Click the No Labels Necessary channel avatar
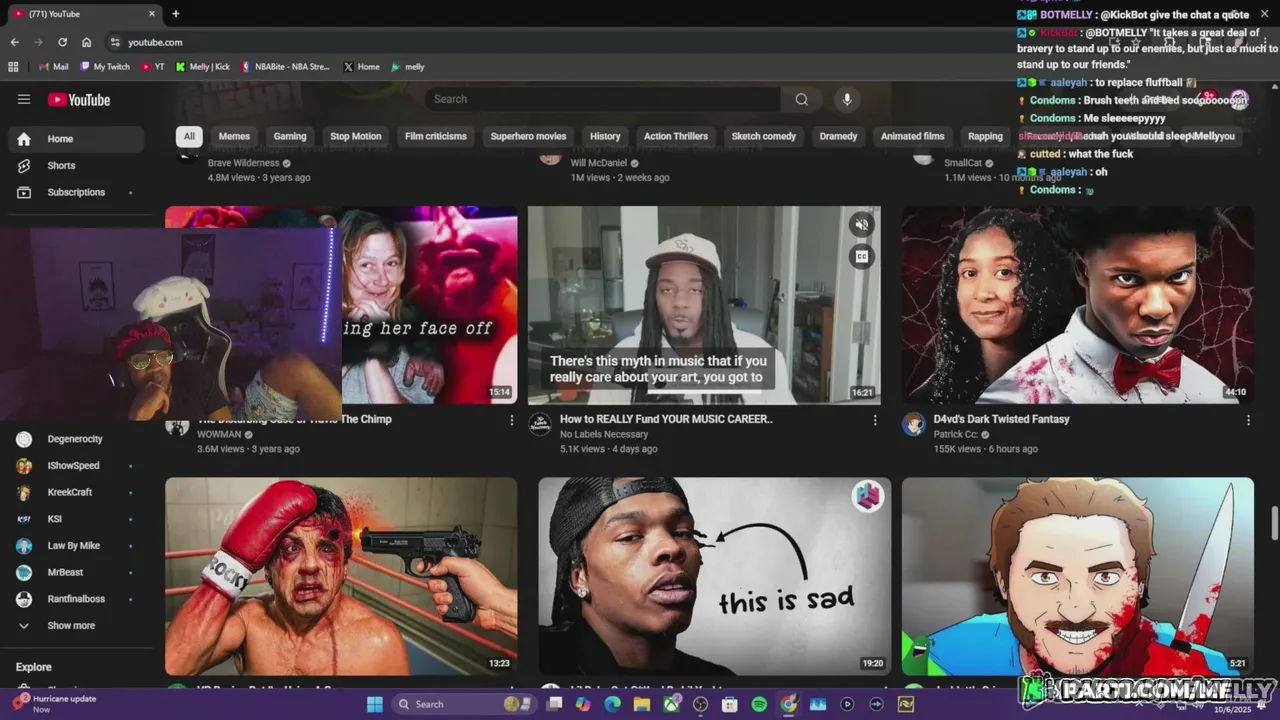This screenshot has width=1280, height=720. [540, 425]
